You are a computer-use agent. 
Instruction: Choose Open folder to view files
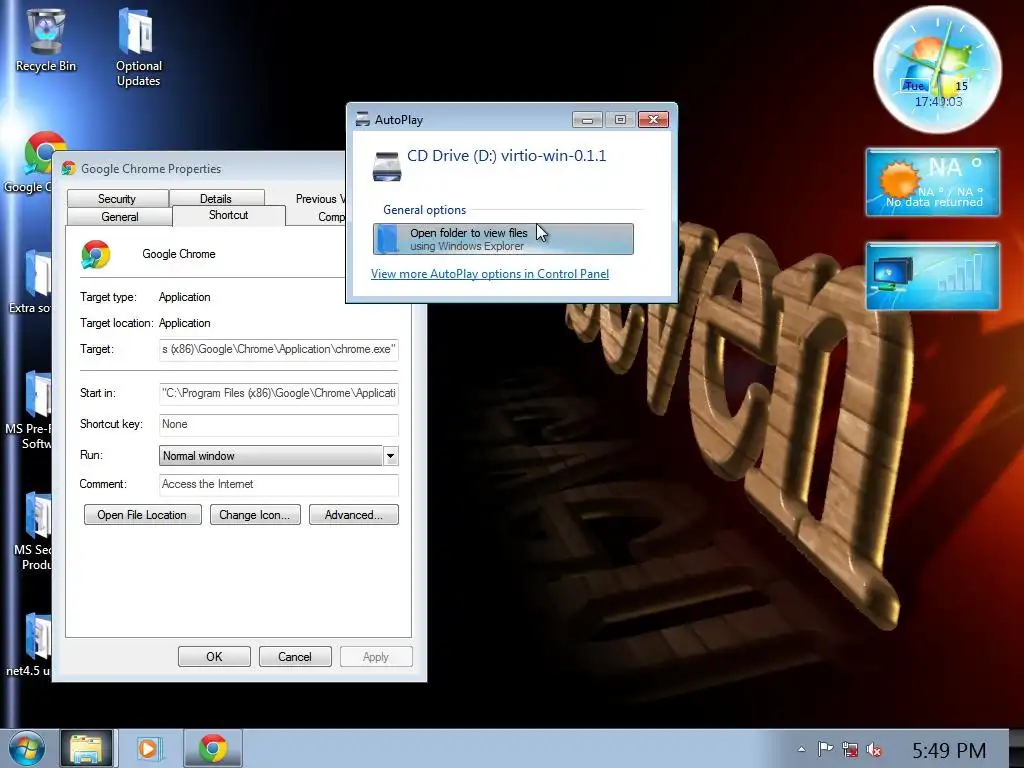[x=503, y=239]
